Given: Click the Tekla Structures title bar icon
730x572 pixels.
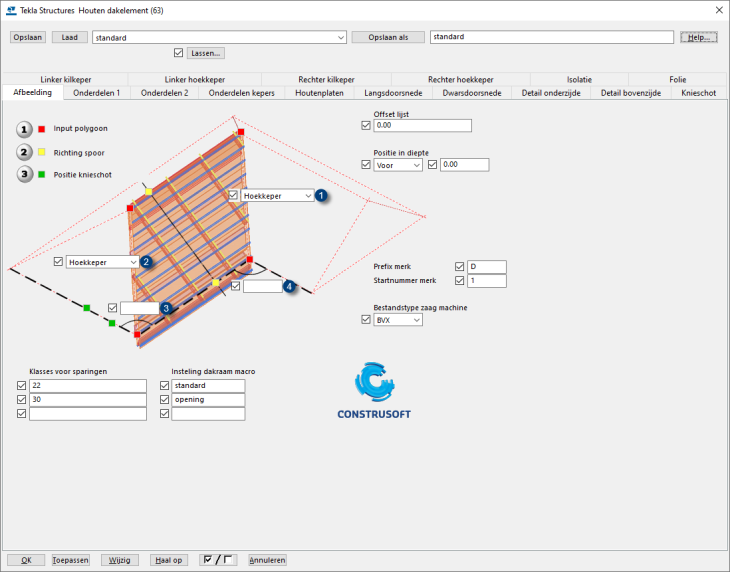Looking at the screenshot, I should tap(11, 10).
